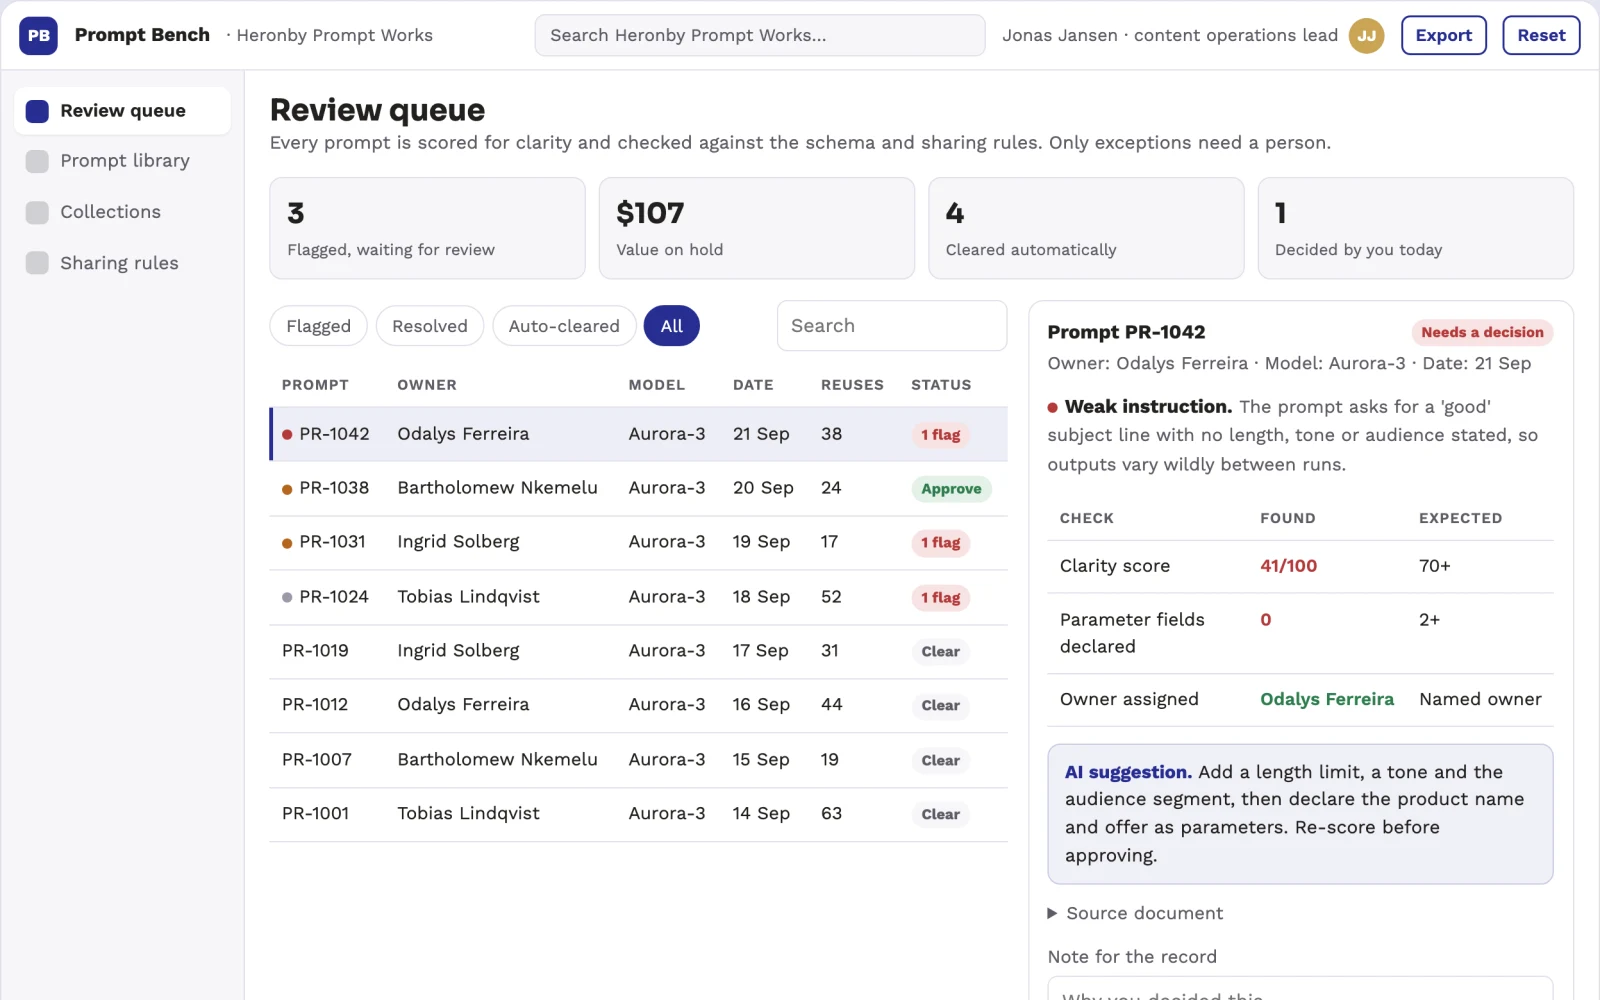Click the Clear badge on PR-1019
The height and width of the screenshot is (1000, 1600).
point(940,652)
